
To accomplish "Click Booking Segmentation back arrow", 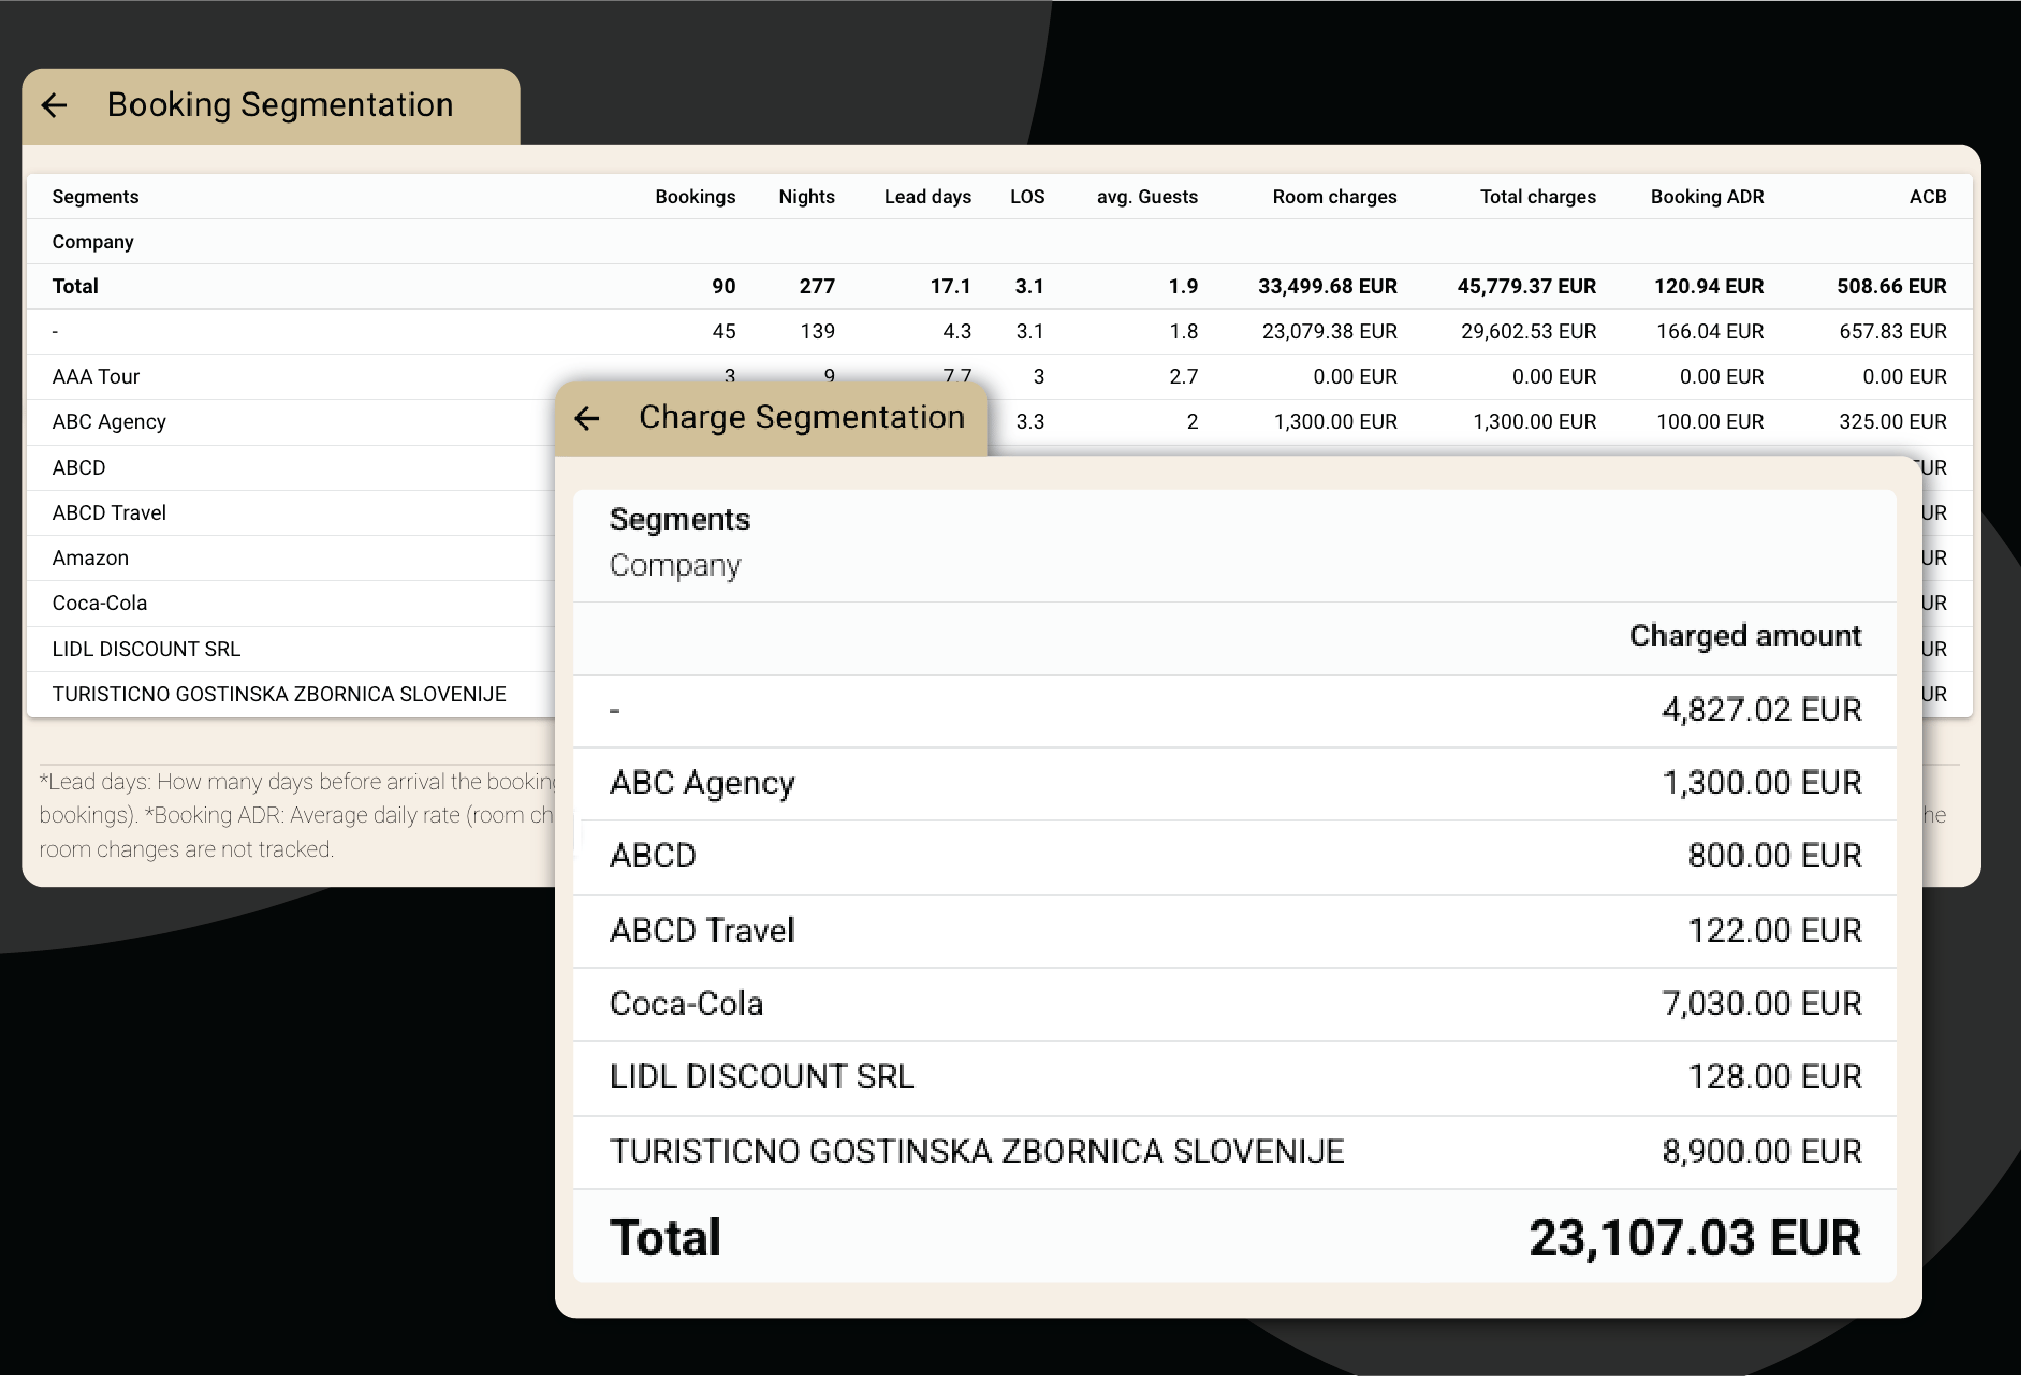I will pos(55,105).
